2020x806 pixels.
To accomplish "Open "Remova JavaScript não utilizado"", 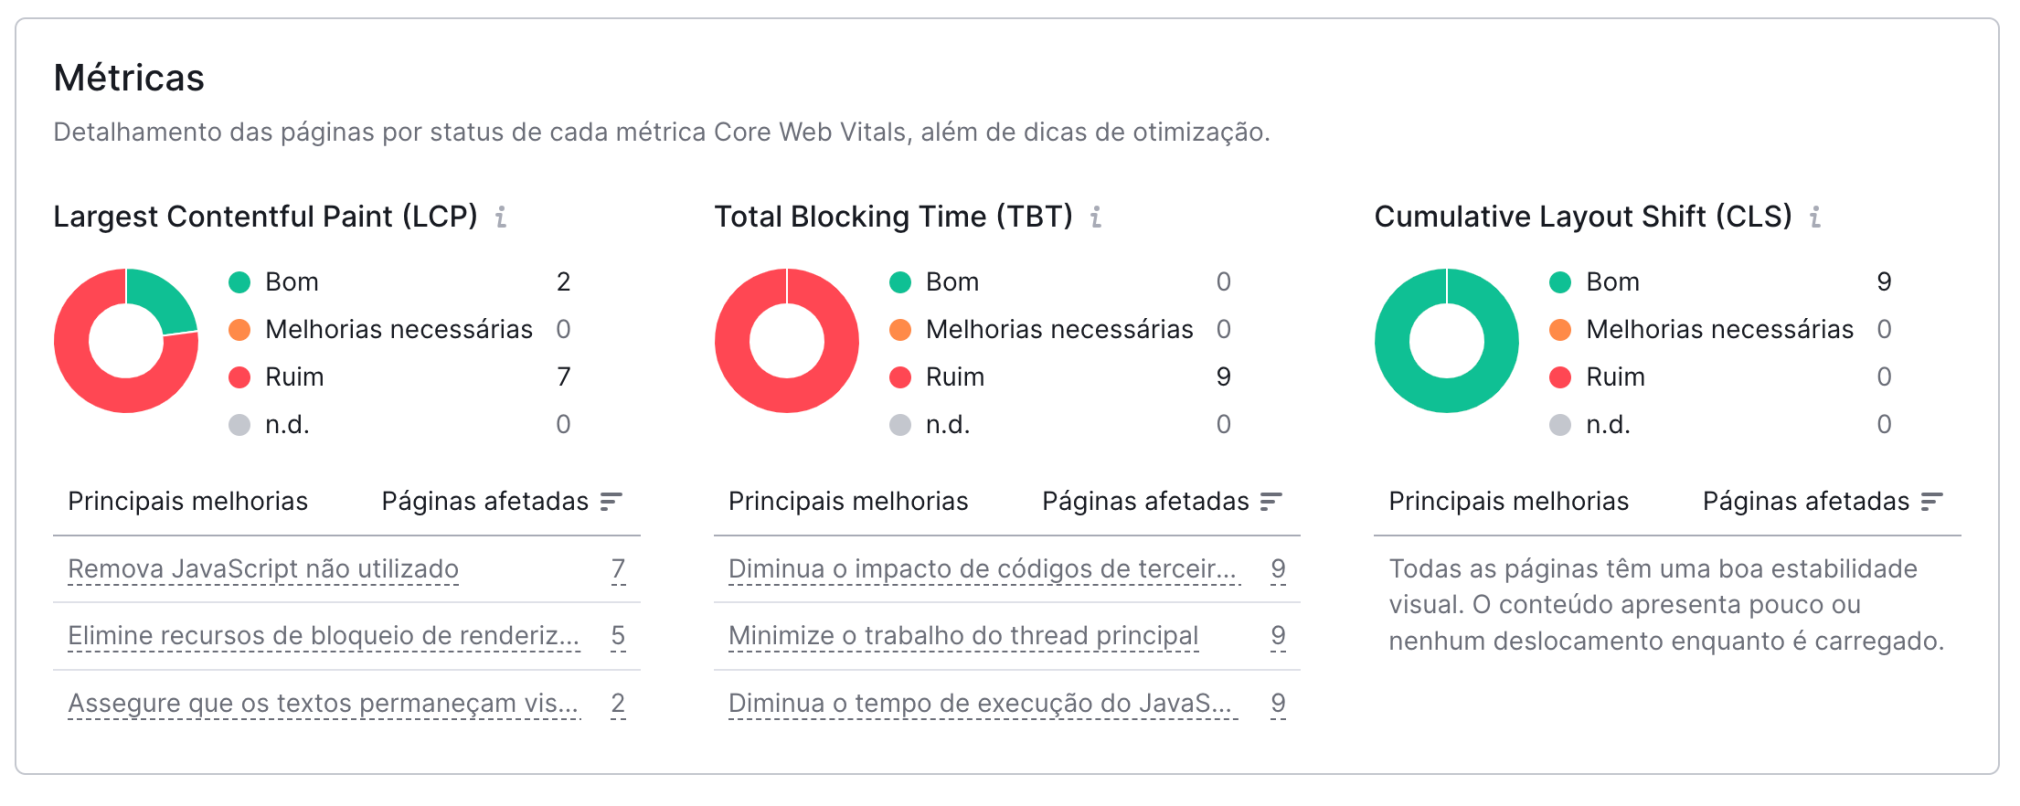I will (x=262, y=567).
